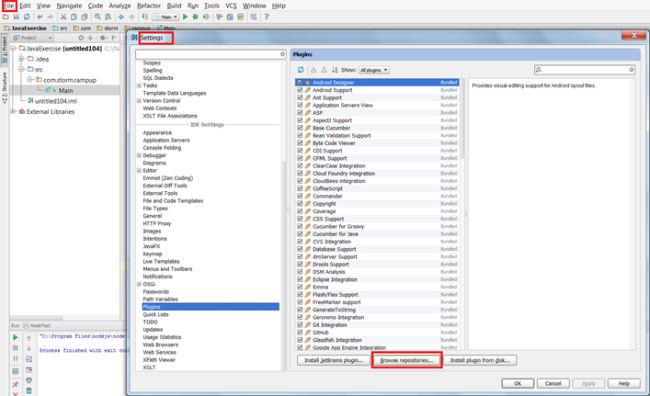
Task: Disable the CSS Support plugin checkbox
Action: point(300,219)
